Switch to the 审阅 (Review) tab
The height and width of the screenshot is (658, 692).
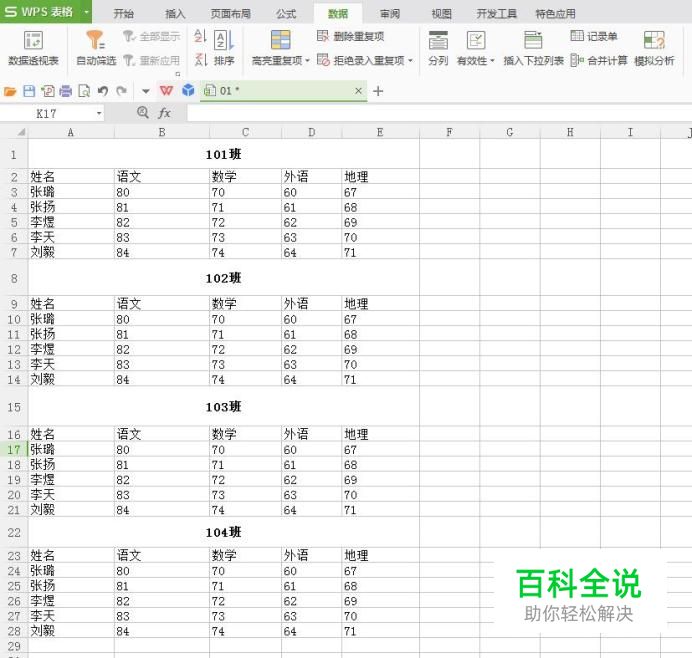[390, 14]
